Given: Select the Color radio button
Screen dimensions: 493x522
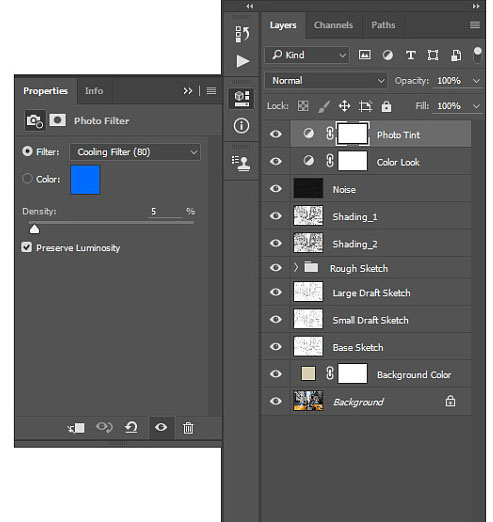Looking at the screenshot, I should (27, 178).
